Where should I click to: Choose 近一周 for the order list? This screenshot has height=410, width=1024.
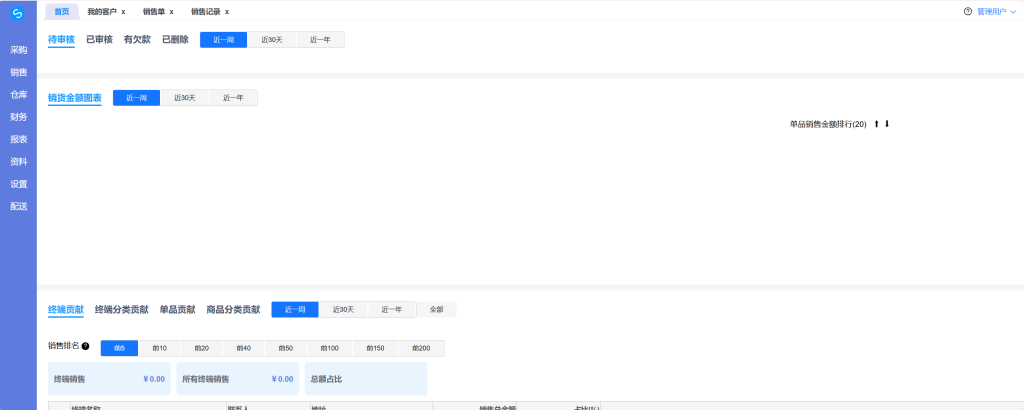pos(223,40)
